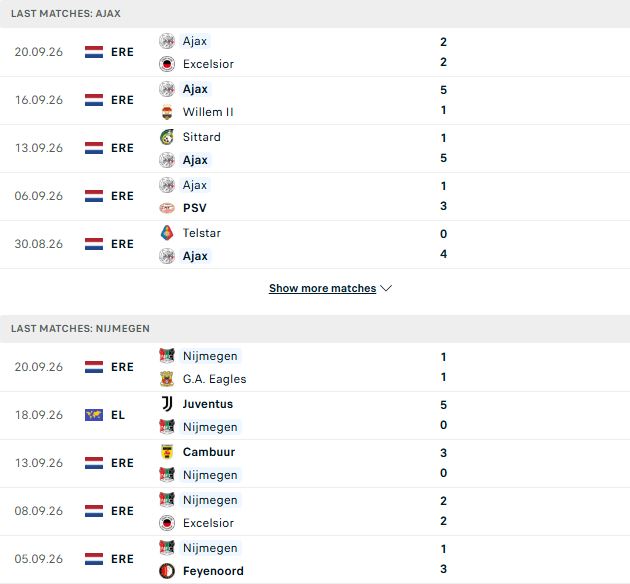Viewport: 630px width, 584px height.
Task: Select the Last Matches: Ajax header
Action: click(66, 14)
